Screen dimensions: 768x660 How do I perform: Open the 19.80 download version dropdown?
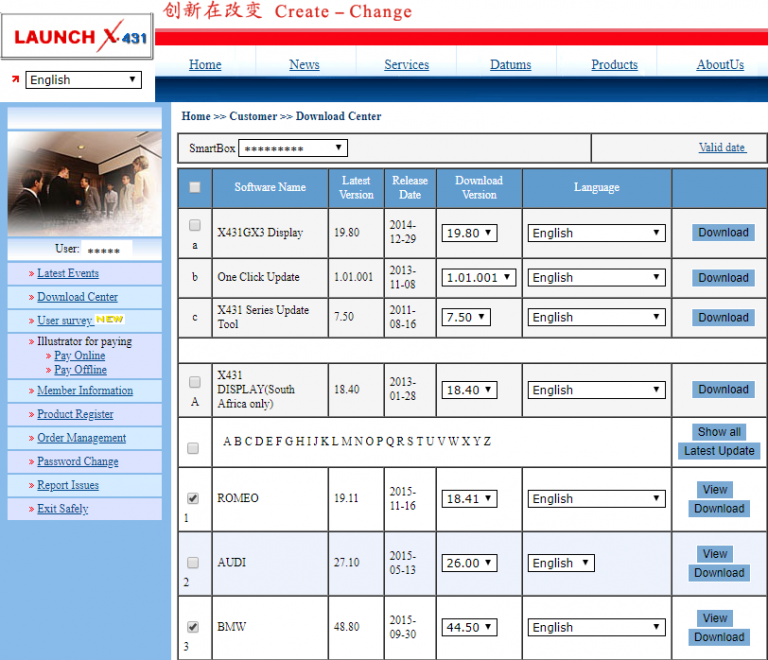469,233
